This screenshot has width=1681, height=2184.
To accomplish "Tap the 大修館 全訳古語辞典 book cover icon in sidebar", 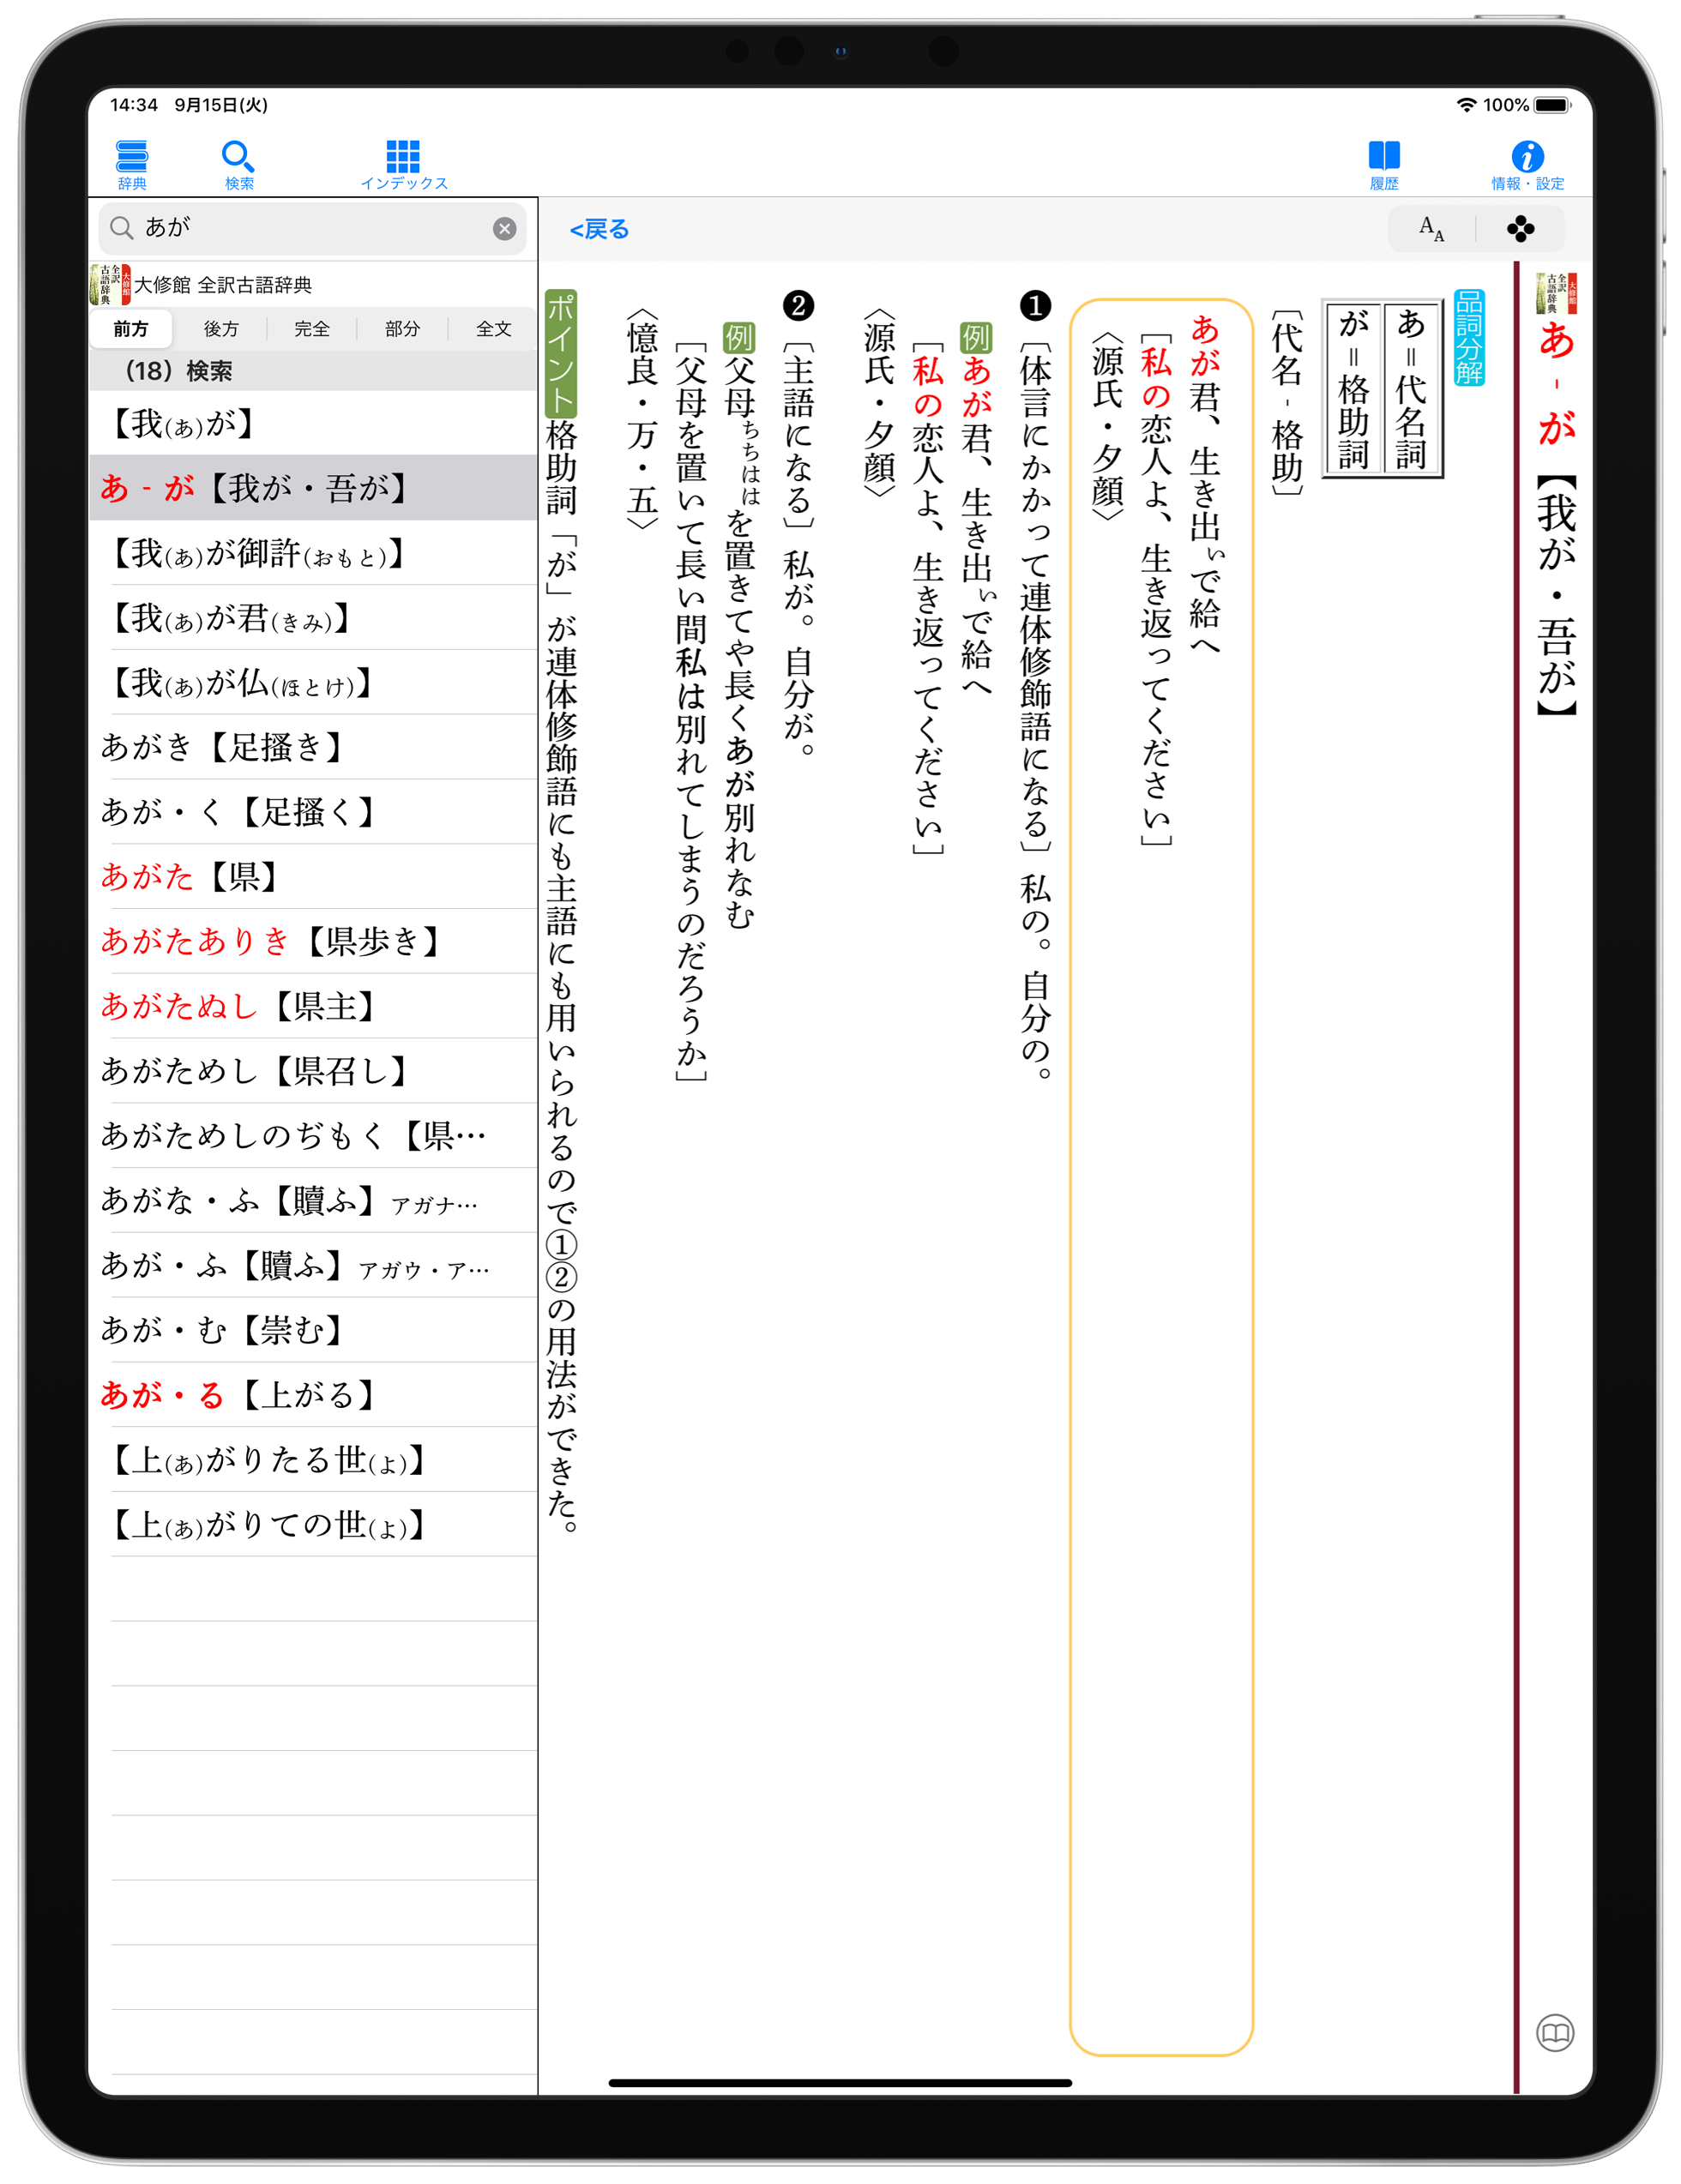I will coord(110,285).
